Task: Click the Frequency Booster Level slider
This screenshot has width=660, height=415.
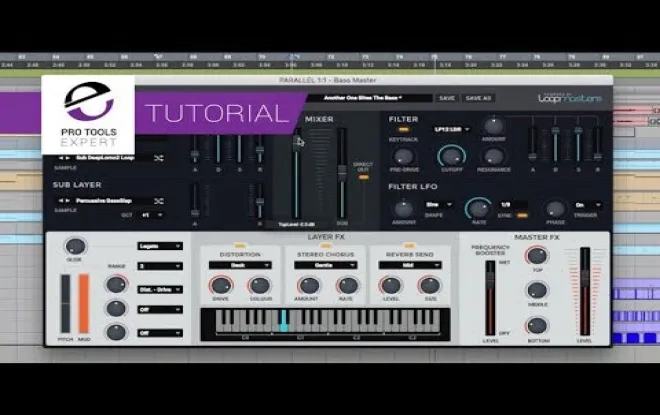Action: [490, 298]
